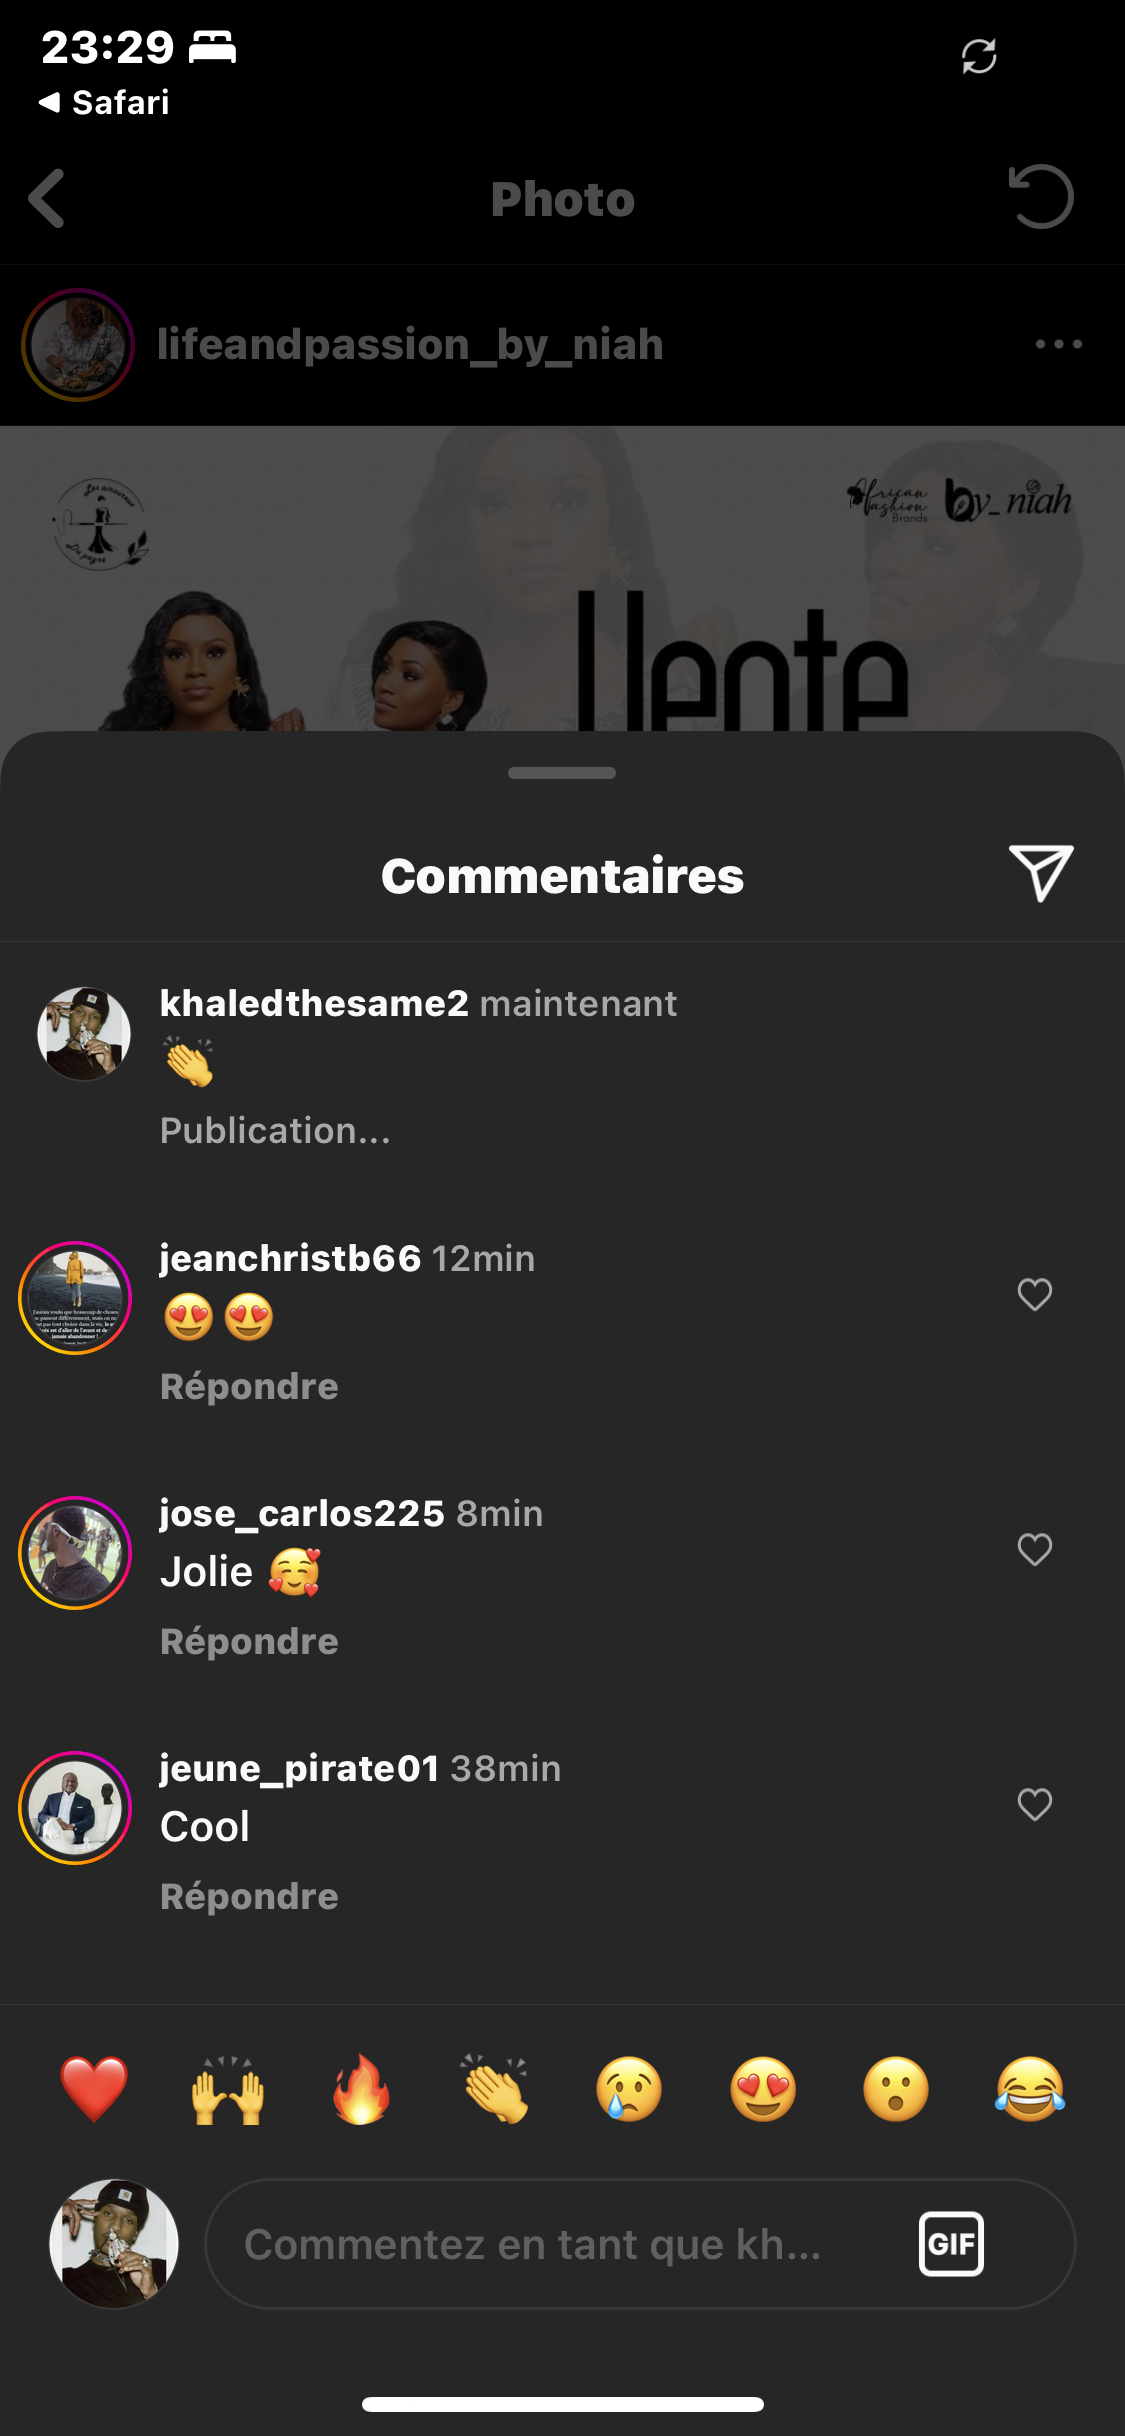Screen dimensions: 1125x2436
Task: Insert the fire emoji
Action: [361, 2089]
